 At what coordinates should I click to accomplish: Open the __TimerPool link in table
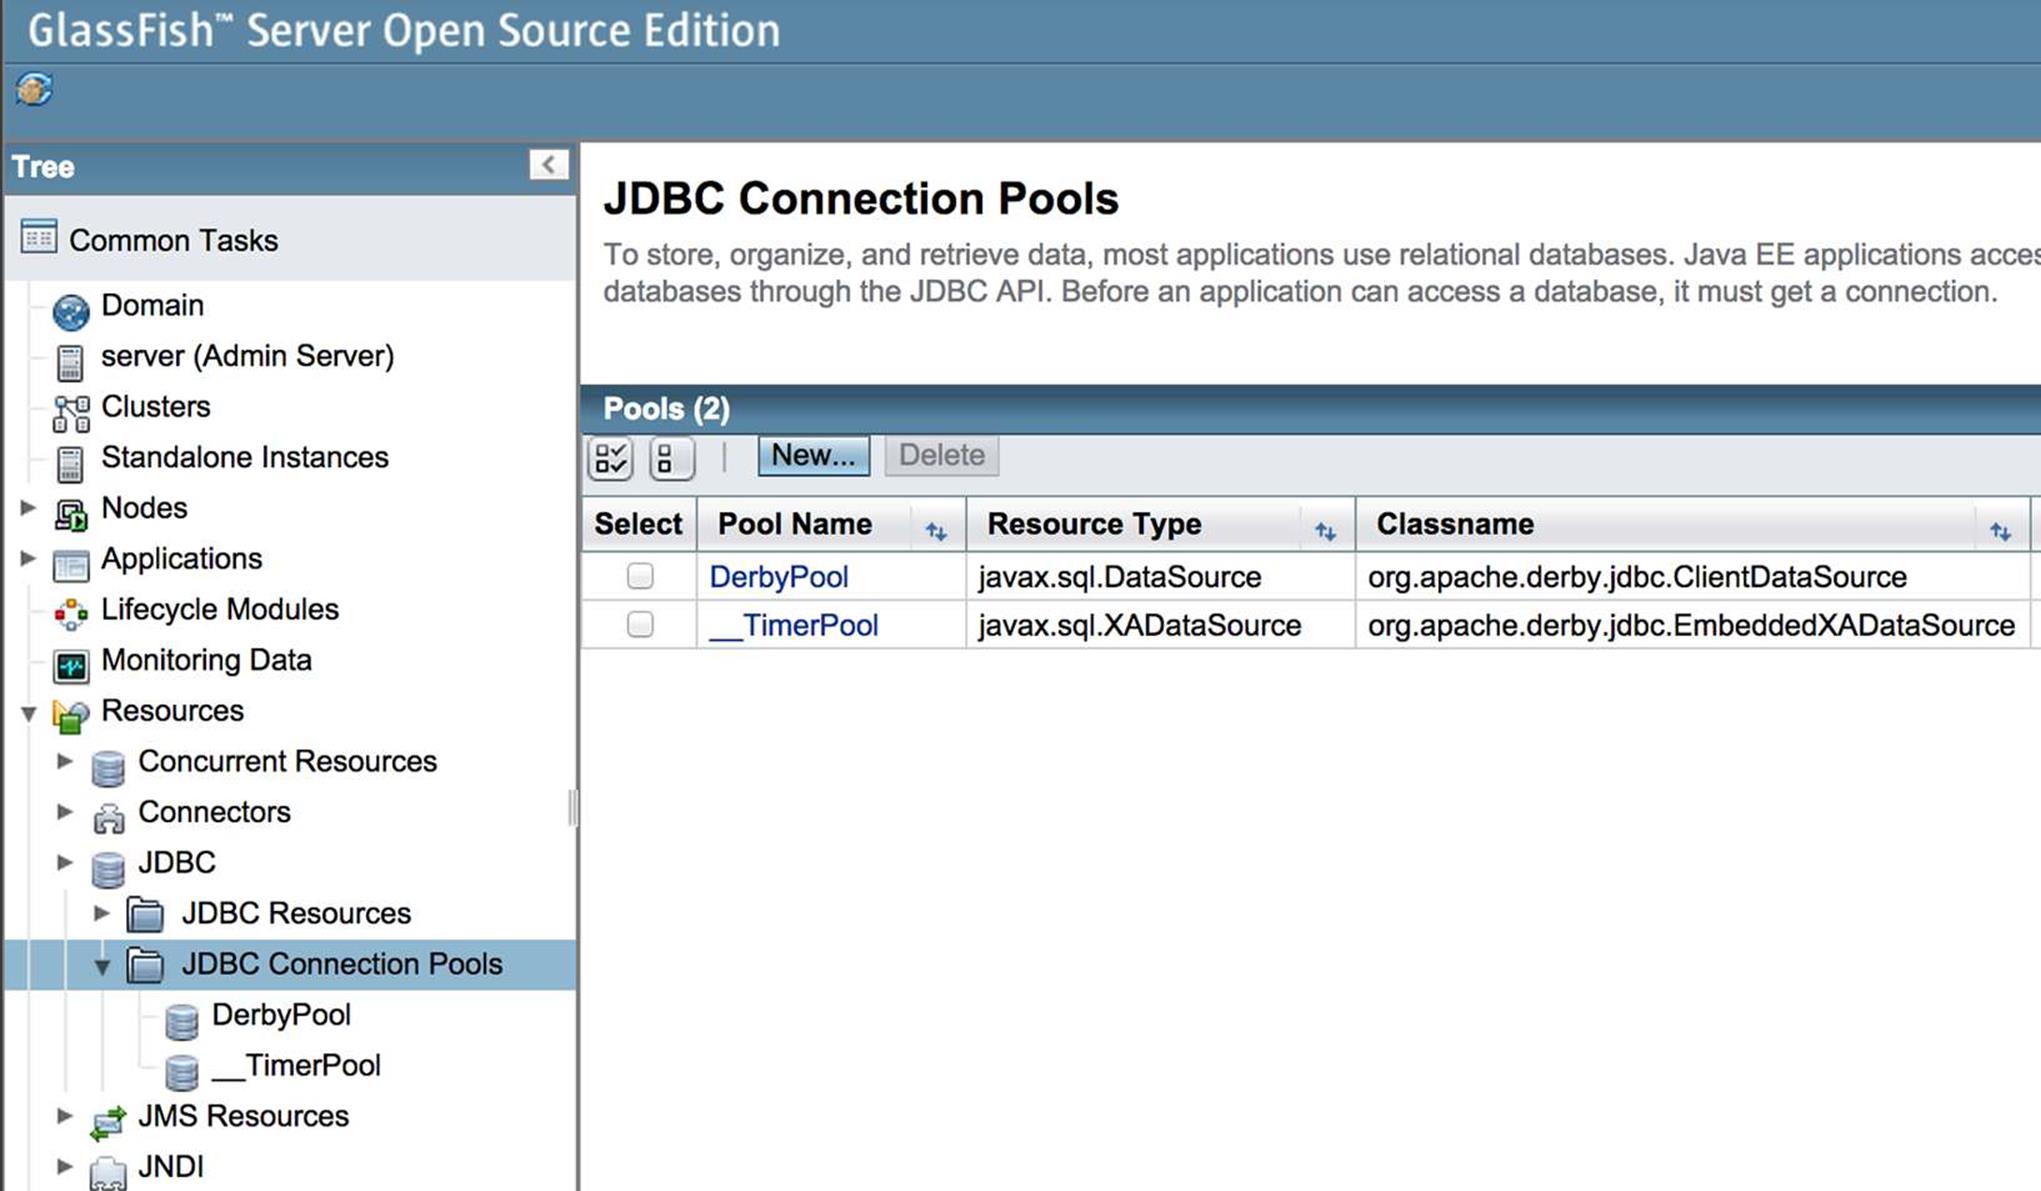point(793,626)
